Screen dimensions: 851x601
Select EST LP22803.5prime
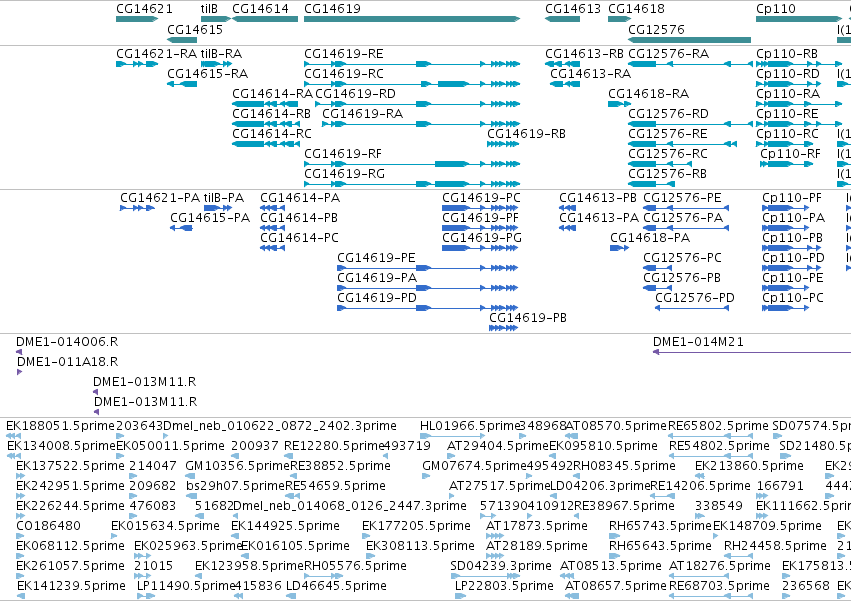(x=504, y=587)
